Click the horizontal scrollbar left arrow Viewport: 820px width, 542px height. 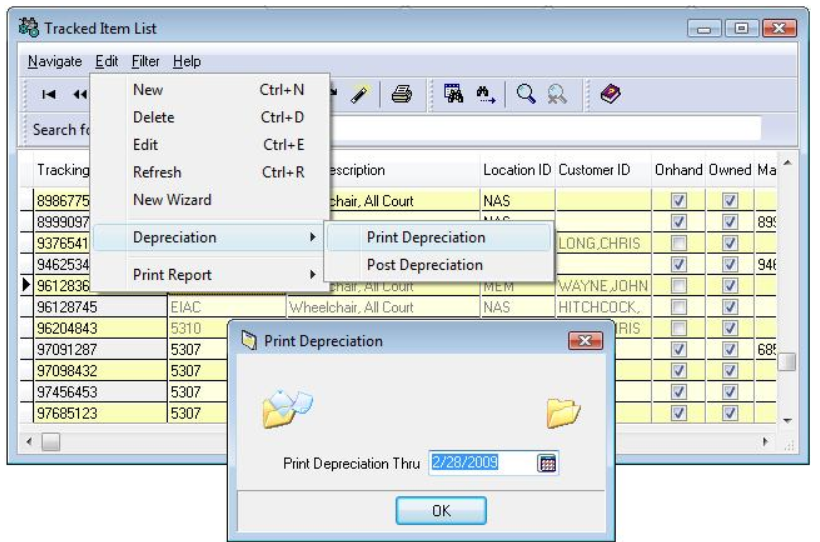pyautogui.click(x=30, y=441)
